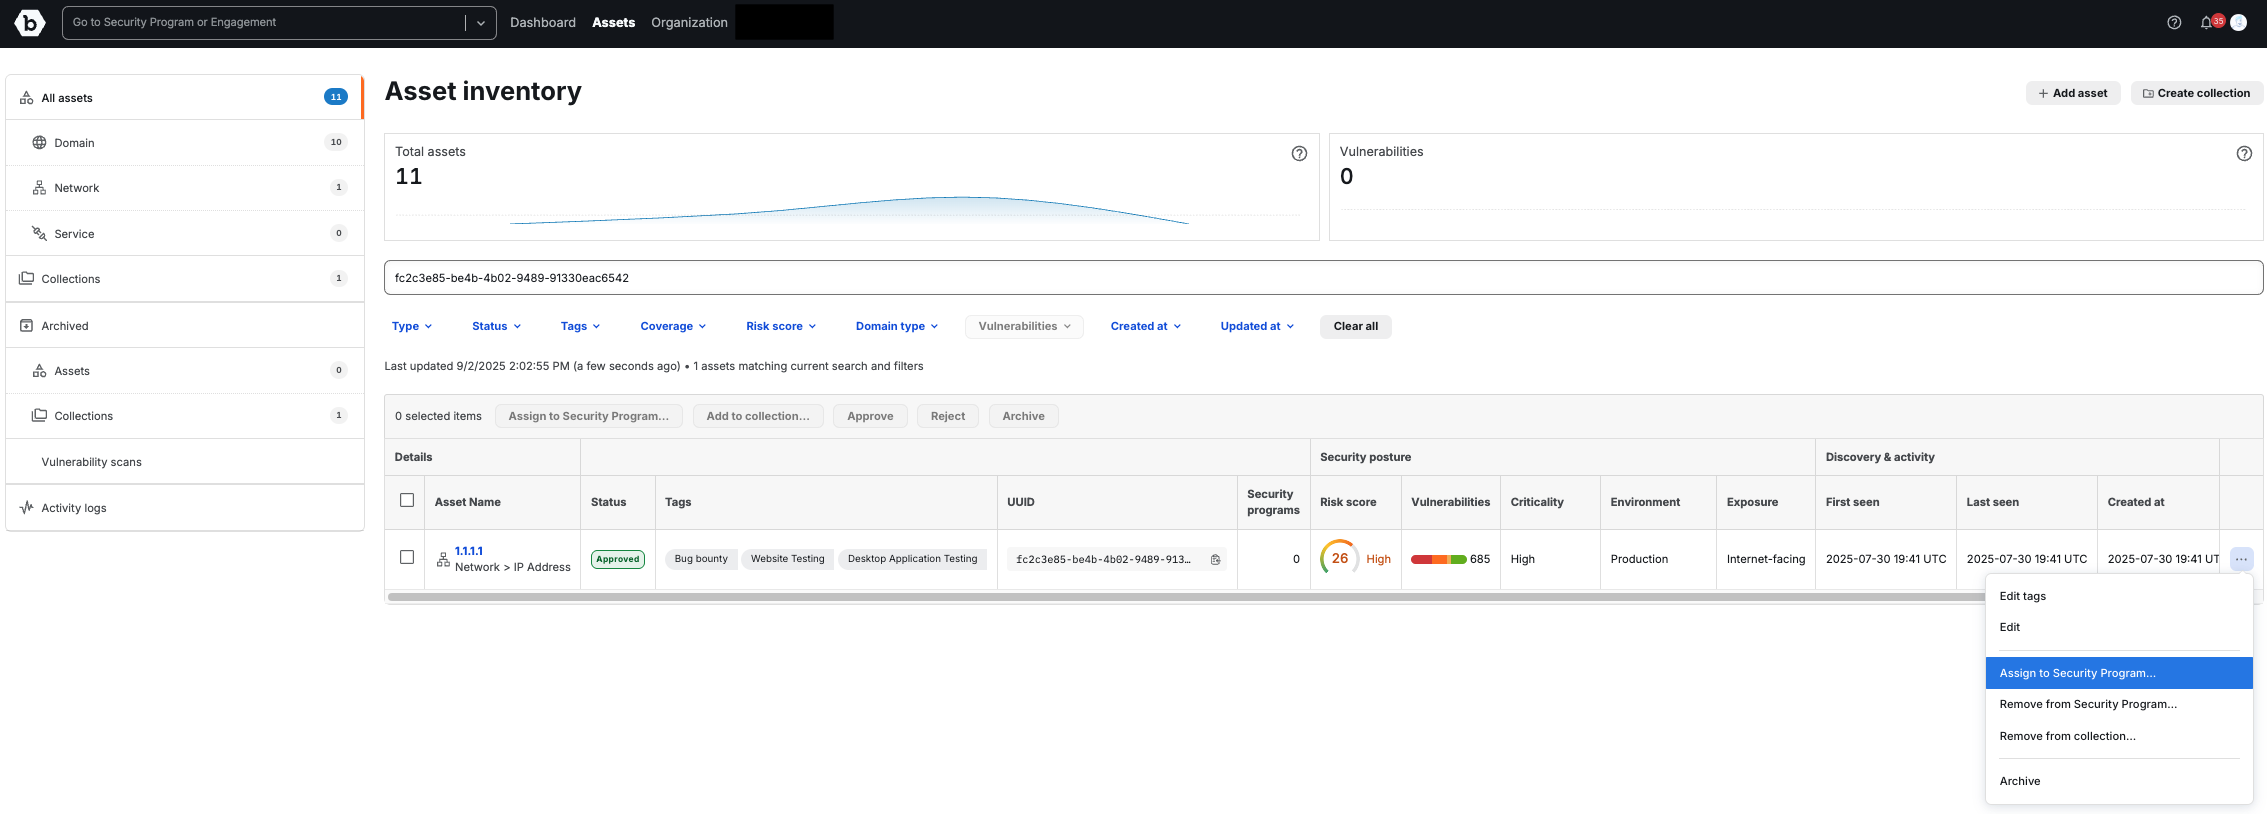2267x814 pixels.
Task: Choose Archive in the context menu
Action: pyautogui.click(x=2119, y=781)
